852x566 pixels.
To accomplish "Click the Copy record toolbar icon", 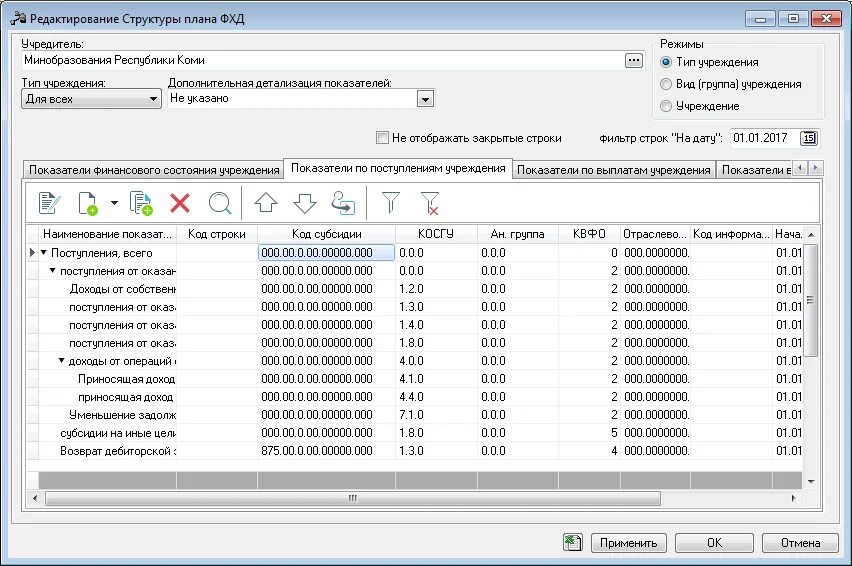I will pos(141,204).
